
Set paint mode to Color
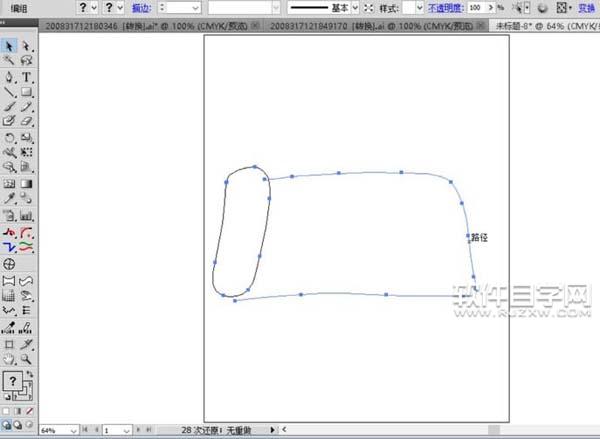pos(6,411)
